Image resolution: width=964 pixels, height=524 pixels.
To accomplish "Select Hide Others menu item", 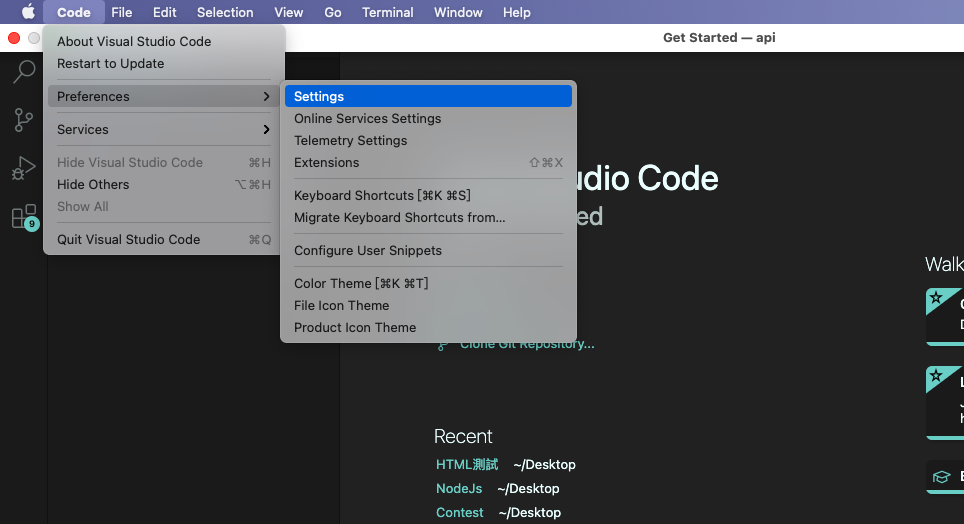I will 163,185.
